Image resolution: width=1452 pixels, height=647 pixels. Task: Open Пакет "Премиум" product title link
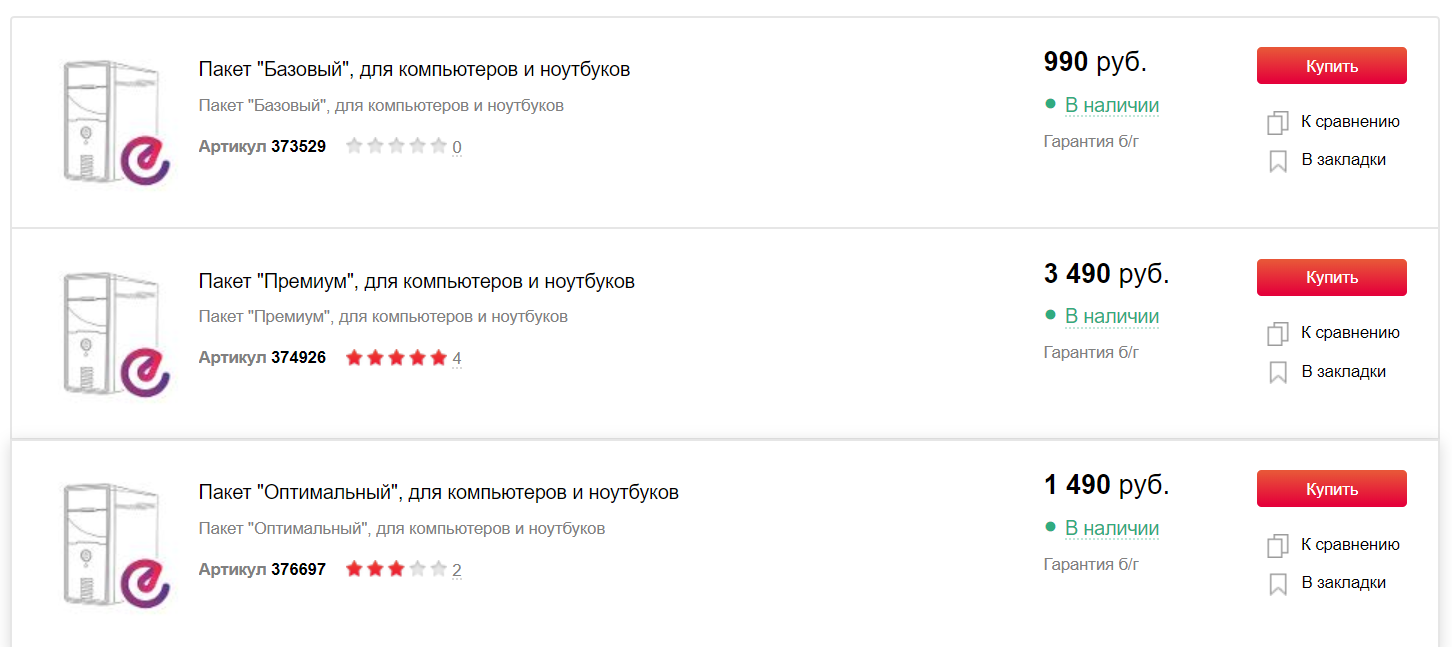(x=416, y=282)
